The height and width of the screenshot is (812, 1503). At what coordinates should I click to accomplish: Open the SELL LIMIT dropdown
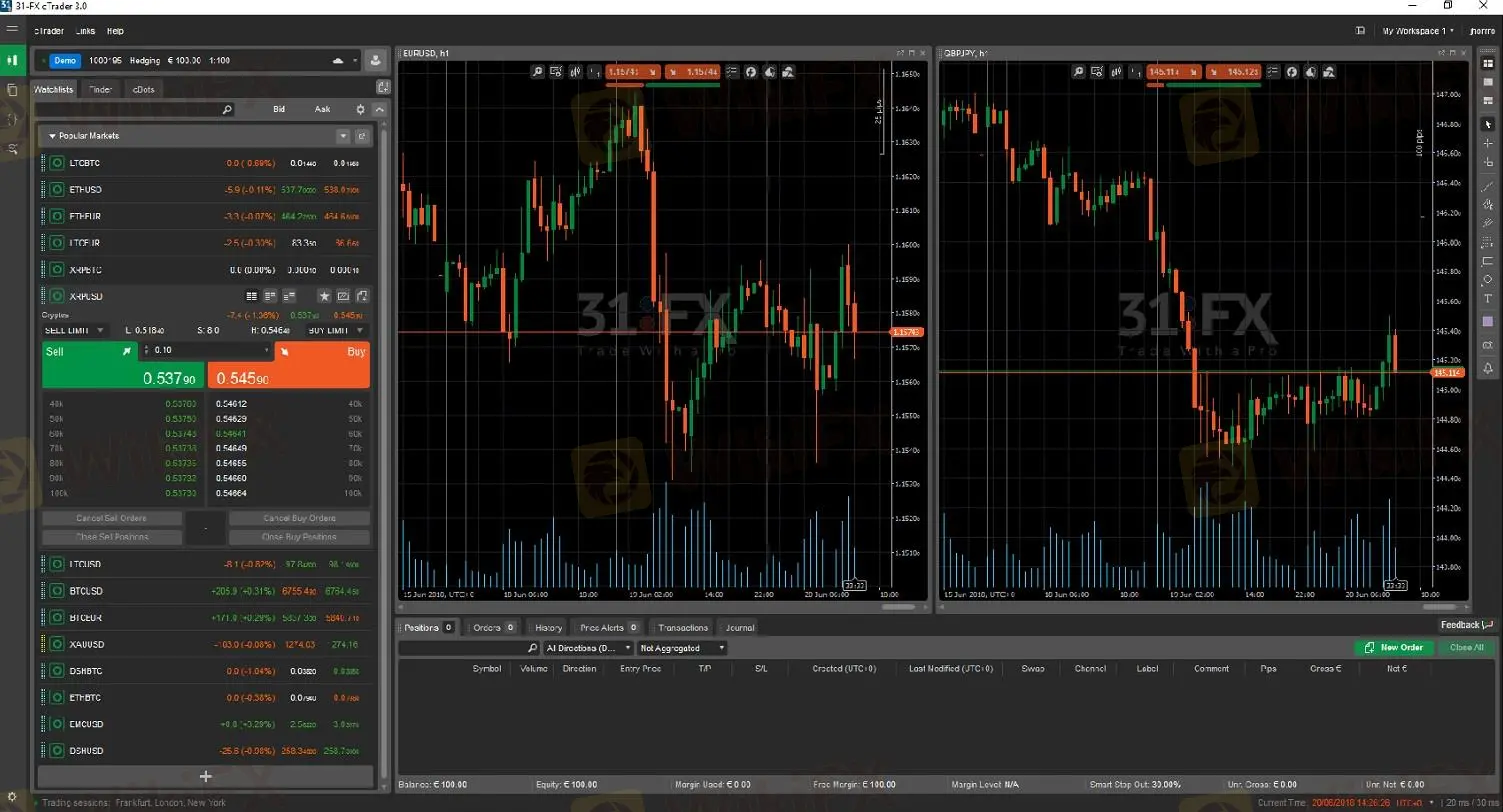(75, 330)
